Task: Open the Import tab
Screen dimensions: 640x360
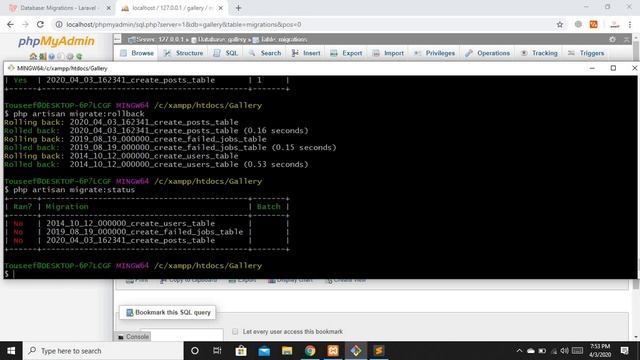Action: tap(388, 53)
